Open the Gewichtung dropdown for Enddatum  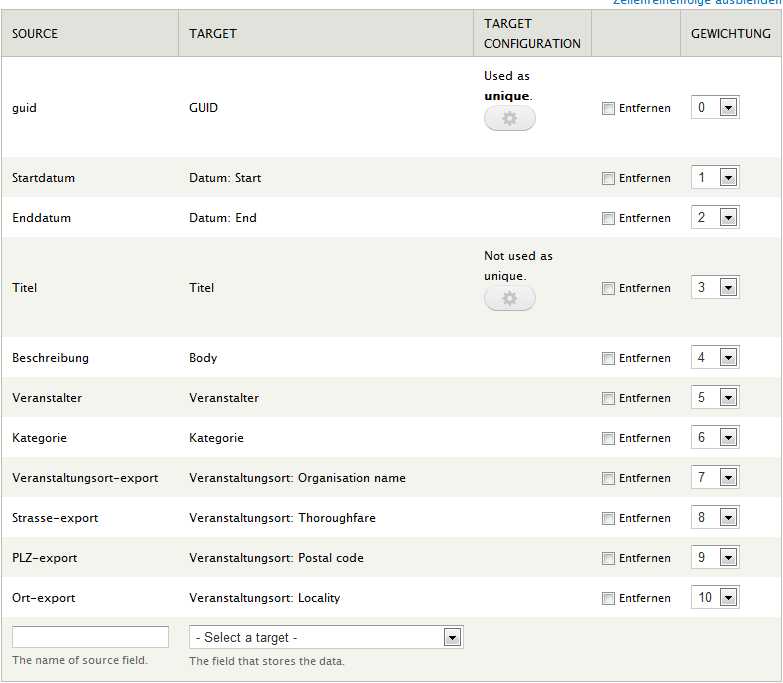[x=715, y=218]
